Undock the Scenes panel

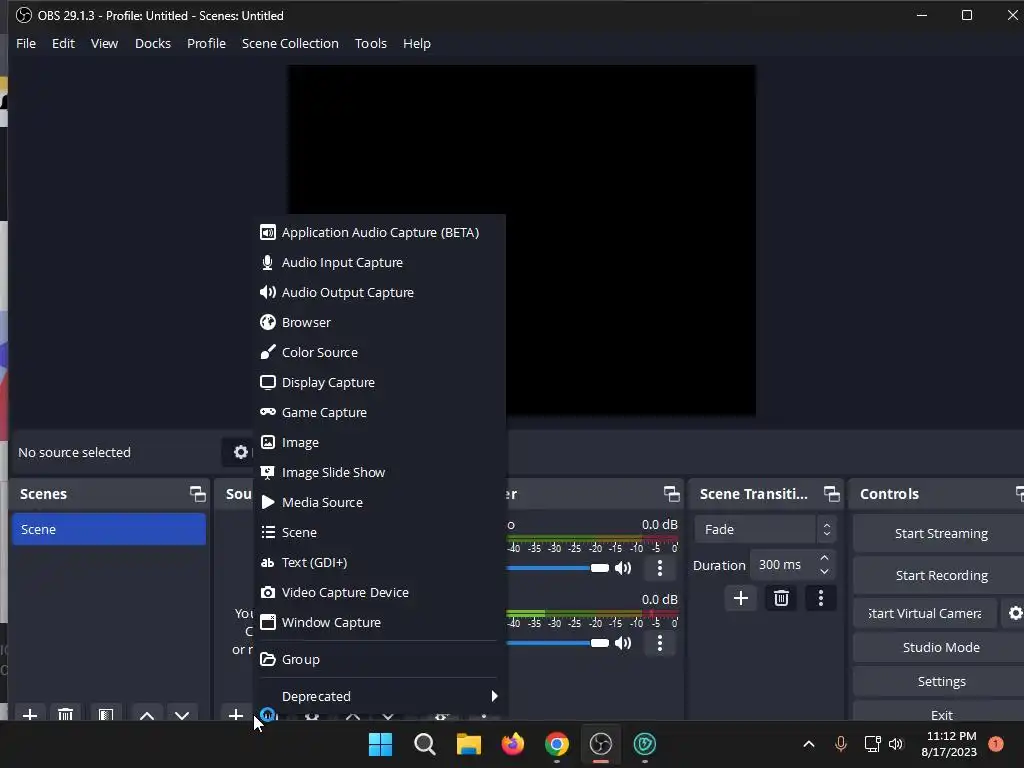197,494
